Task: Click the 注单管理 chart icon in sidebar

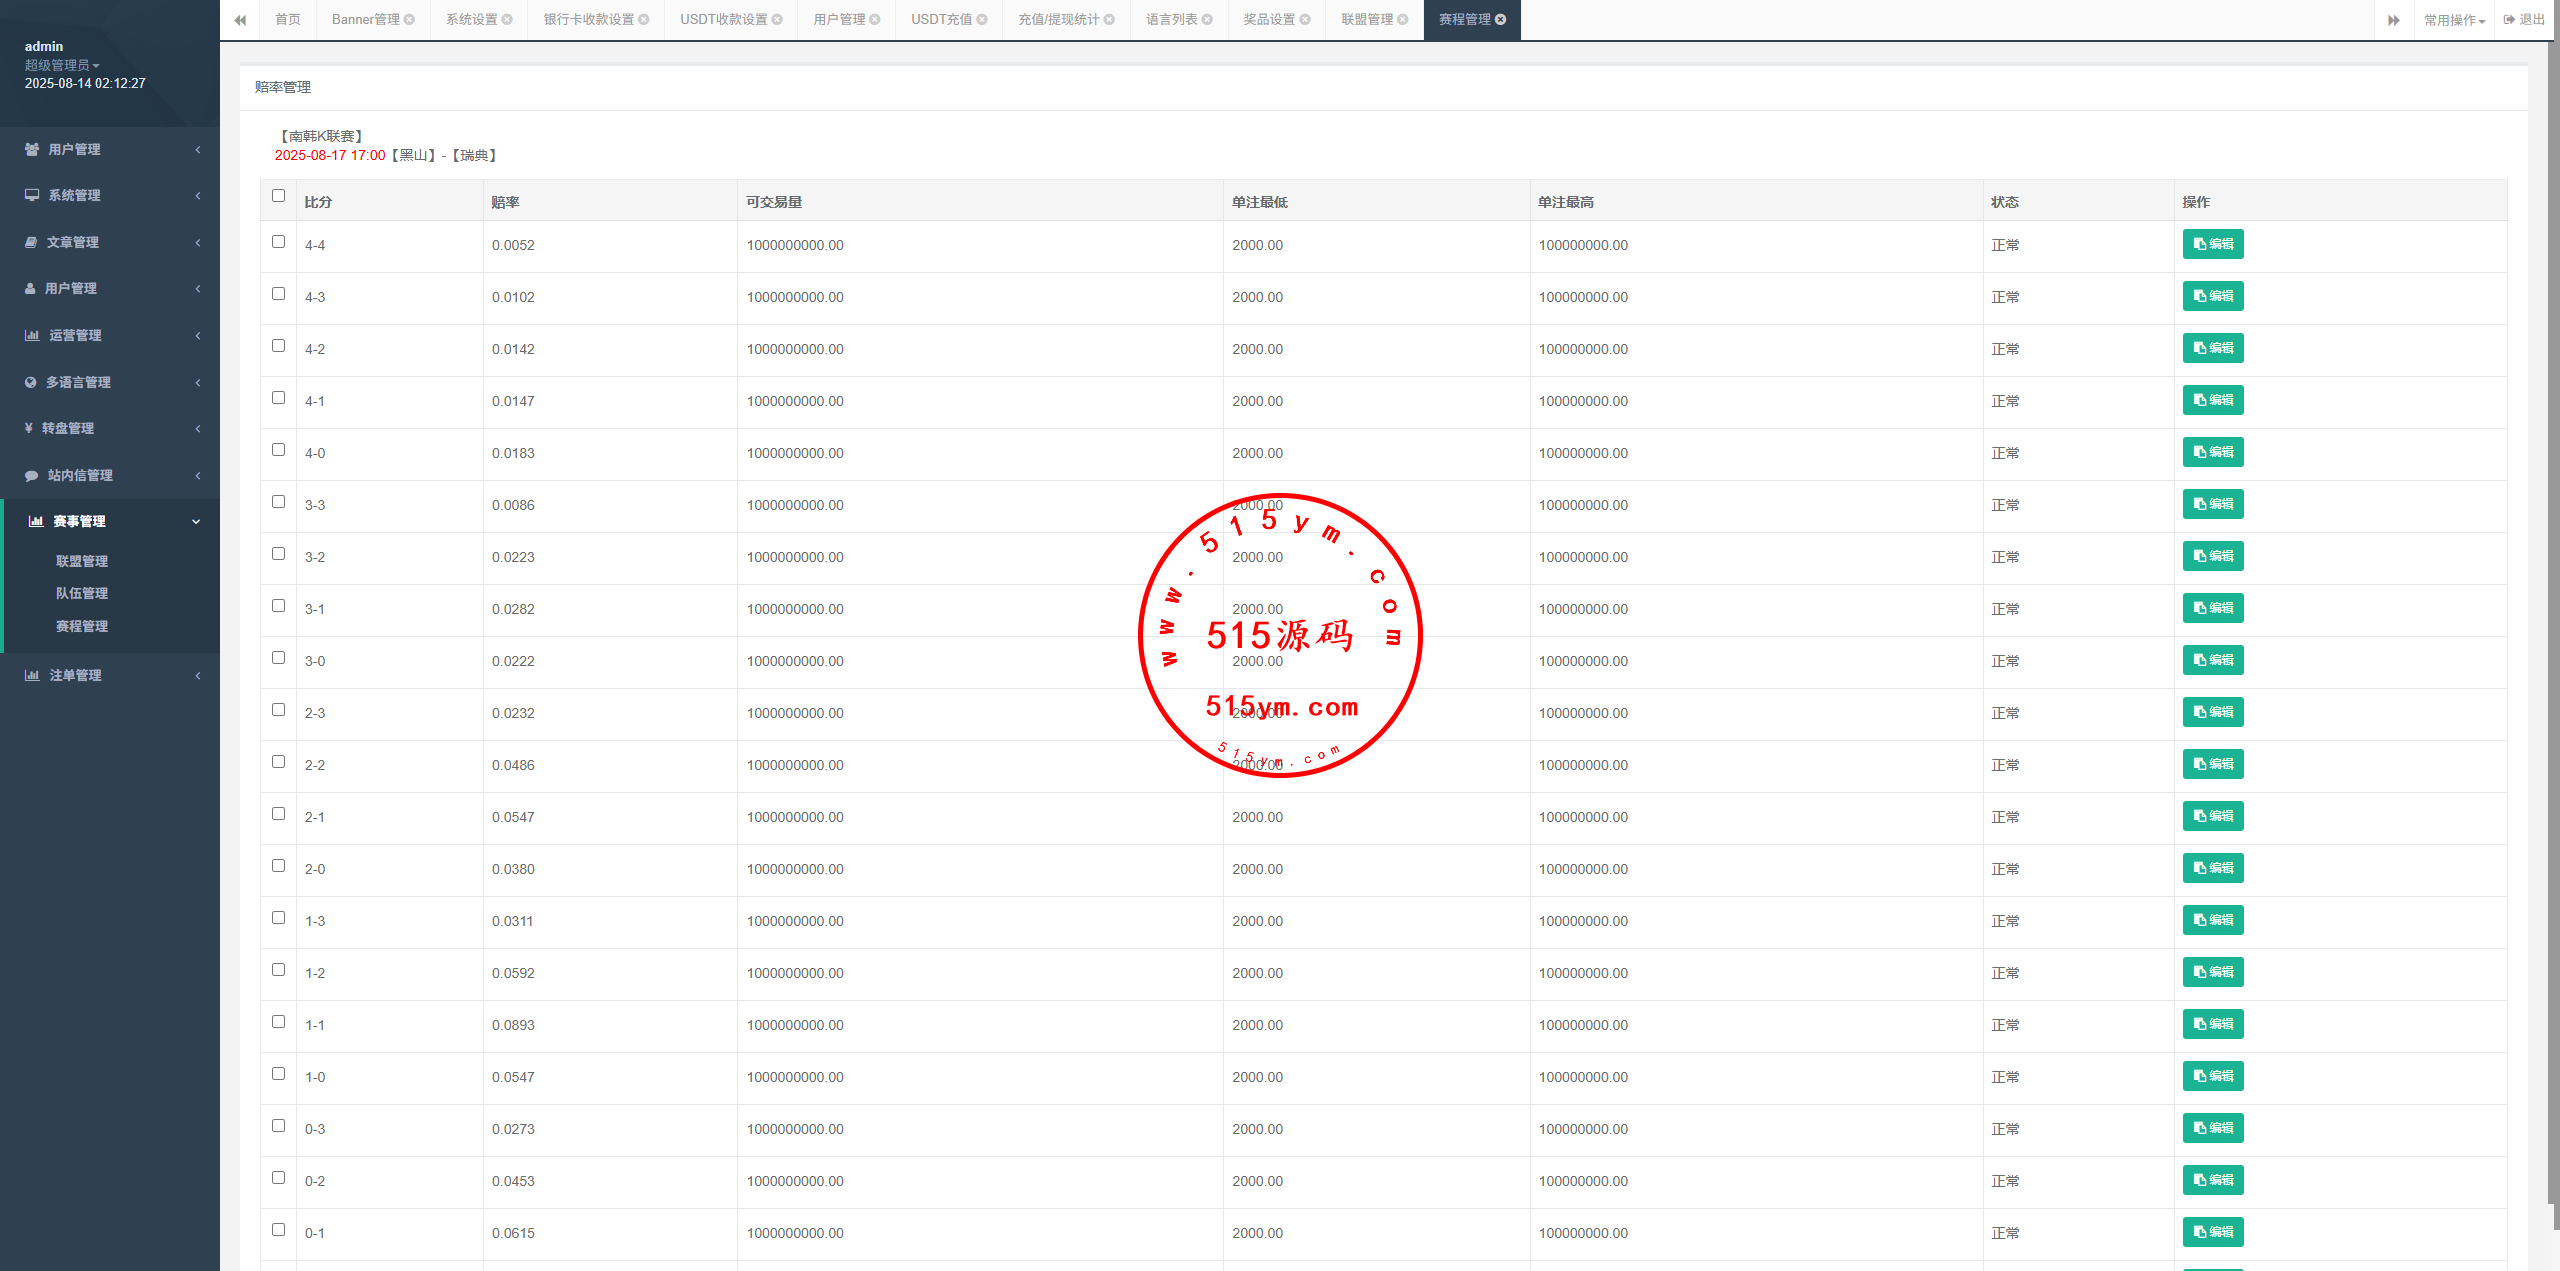Action: click(32, 675)
